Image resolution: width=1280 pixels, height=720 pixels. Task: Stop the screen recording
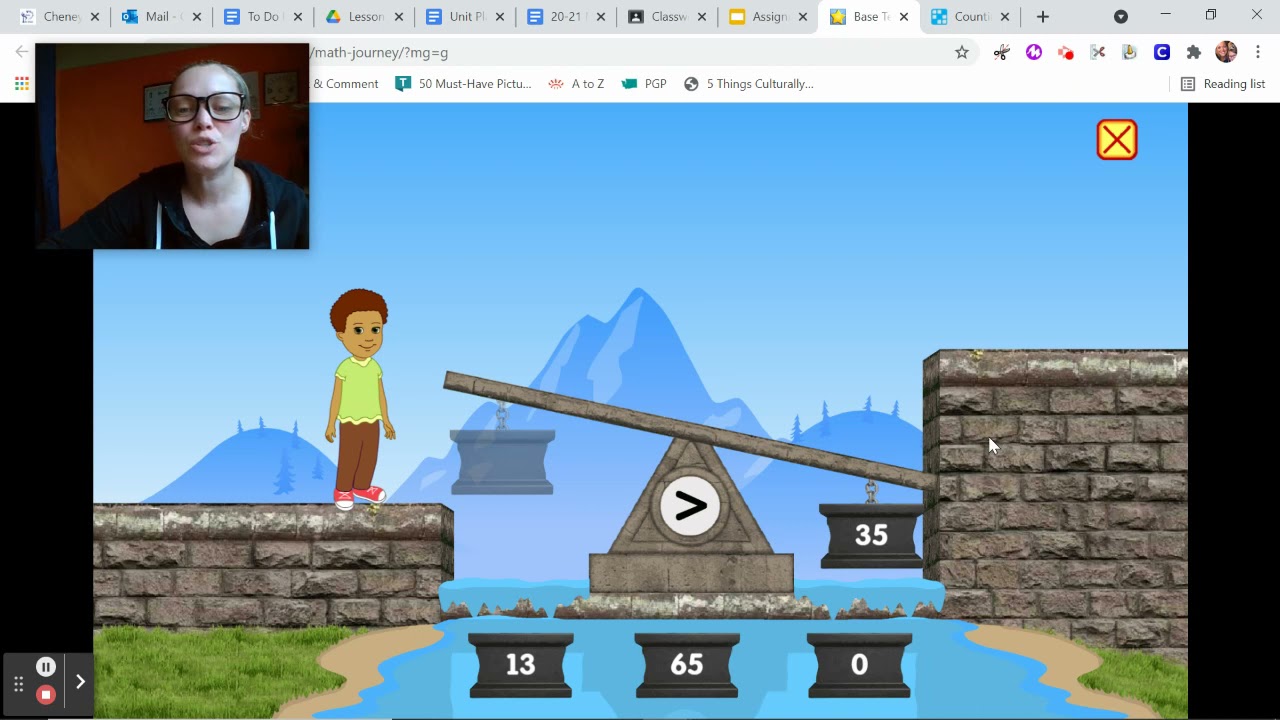(46, 694)
